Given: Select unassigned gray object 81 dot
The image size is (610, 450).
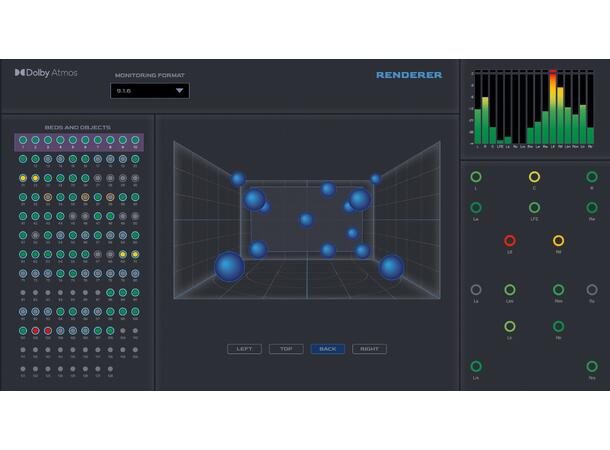Looking at the screenshot, I should click(x=23, y=292).
